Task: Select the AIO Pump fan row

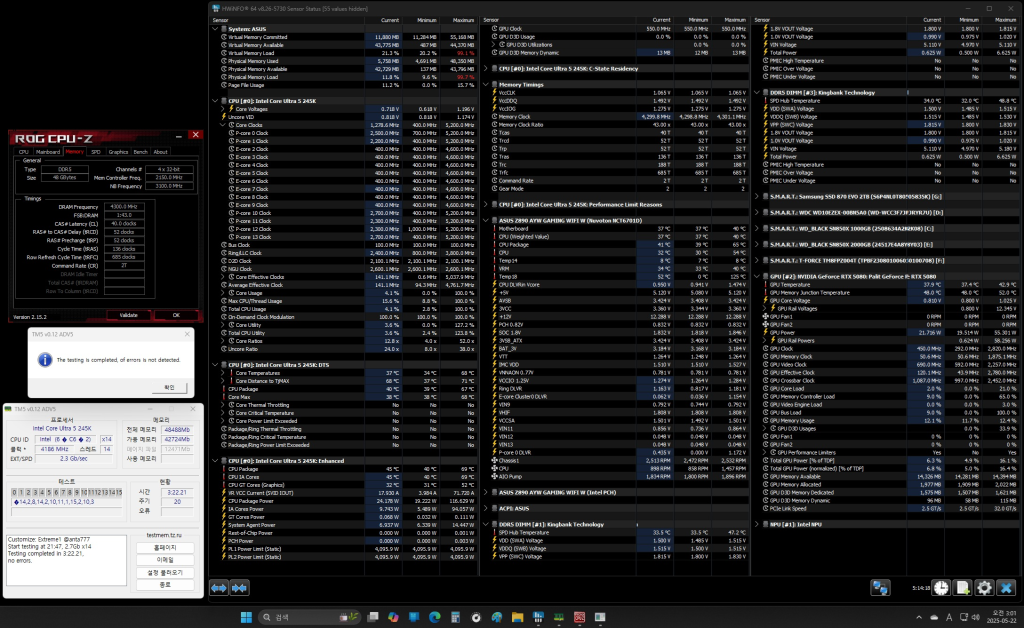Action: [617, 477]
